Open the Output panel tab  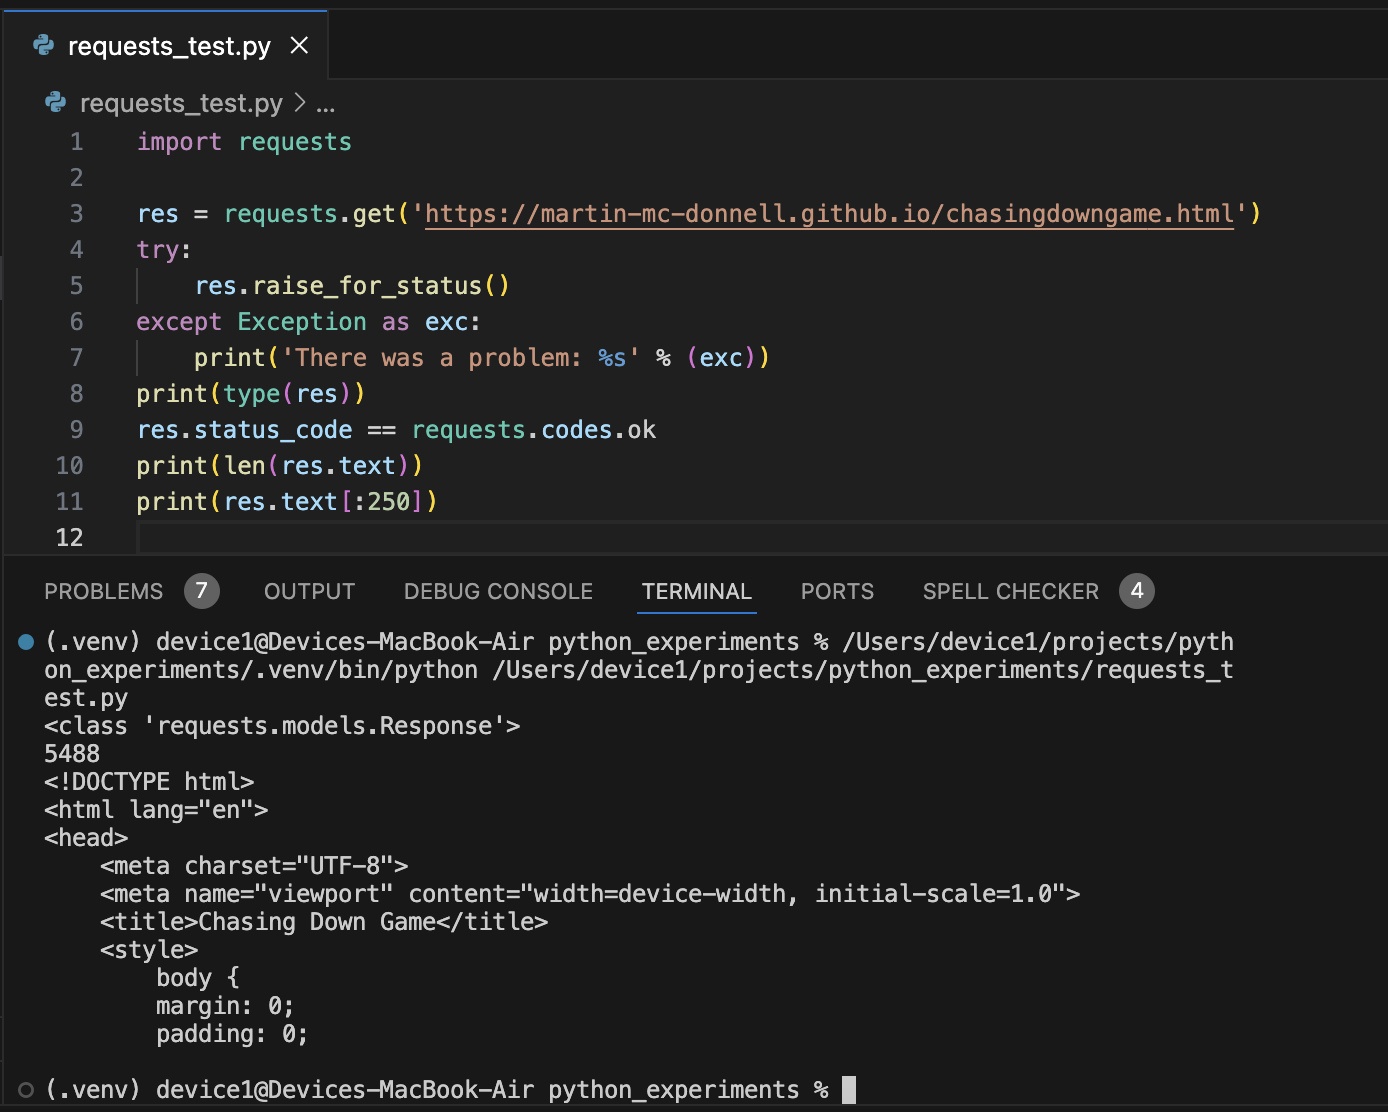pos(309,592)
